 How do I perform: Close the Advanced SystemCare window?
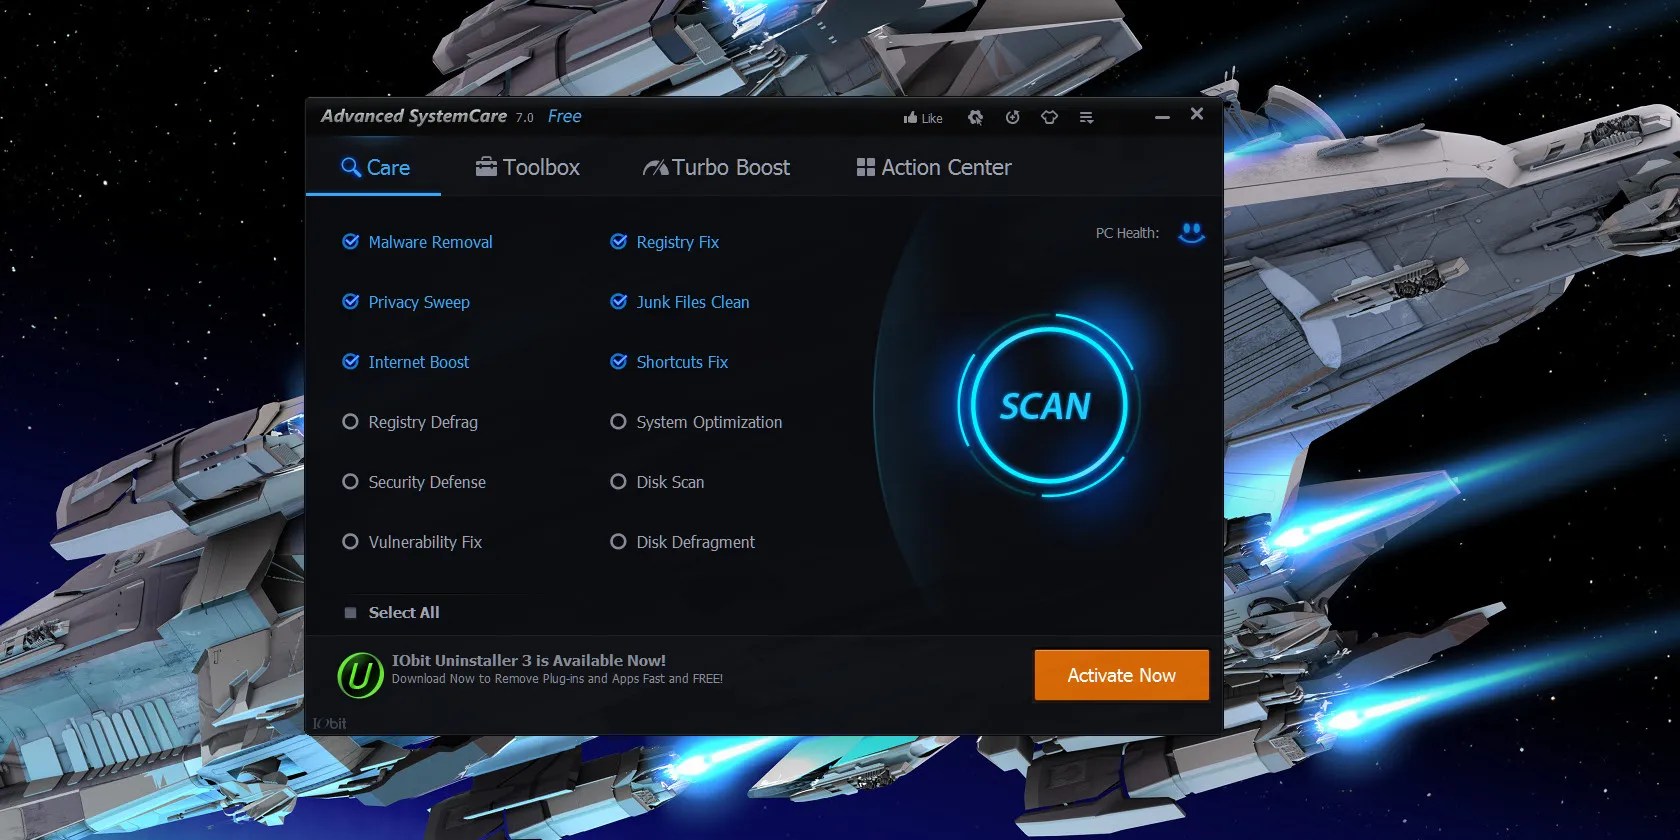(x=1197, y=114)
